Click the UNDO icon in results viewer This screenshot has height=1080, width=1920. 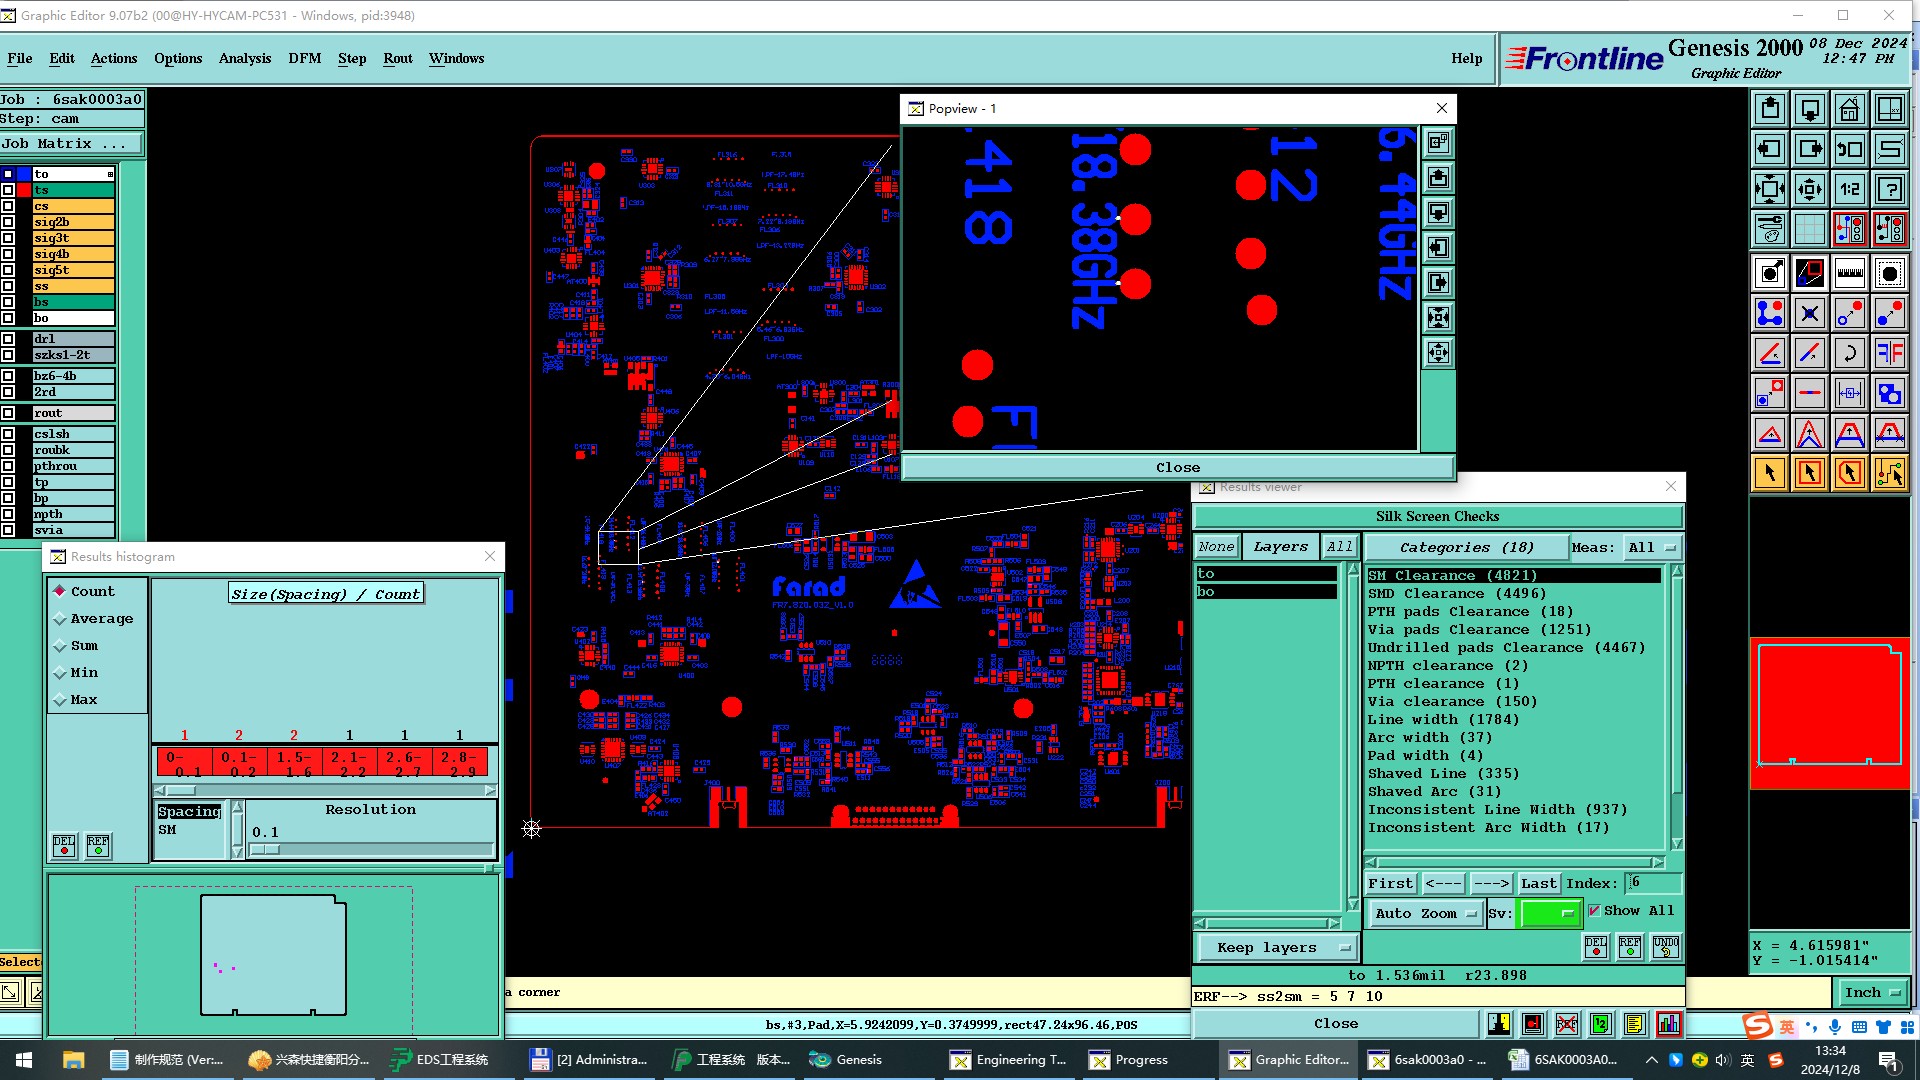[x=1665, y=946]
